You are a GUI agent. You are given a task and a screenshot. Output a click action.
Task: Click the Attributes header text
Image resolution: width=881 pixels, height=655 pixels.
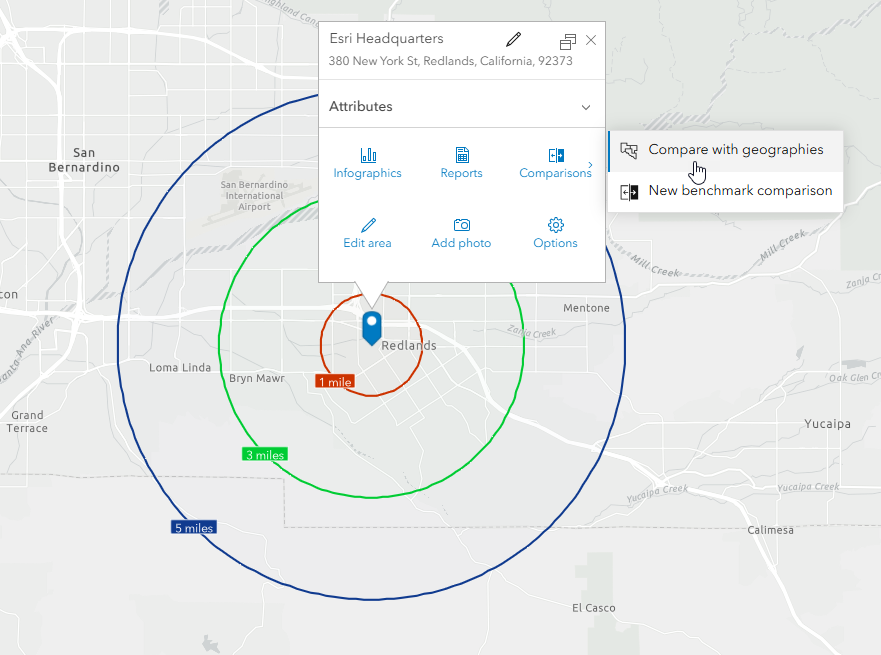click(361, 106)
